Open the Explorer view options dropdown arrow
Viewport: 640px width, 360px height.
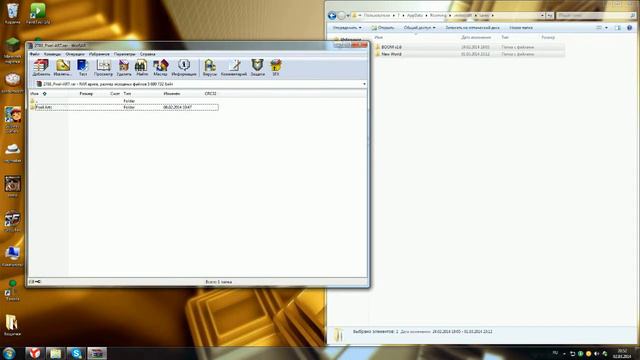tap(606, 28)
